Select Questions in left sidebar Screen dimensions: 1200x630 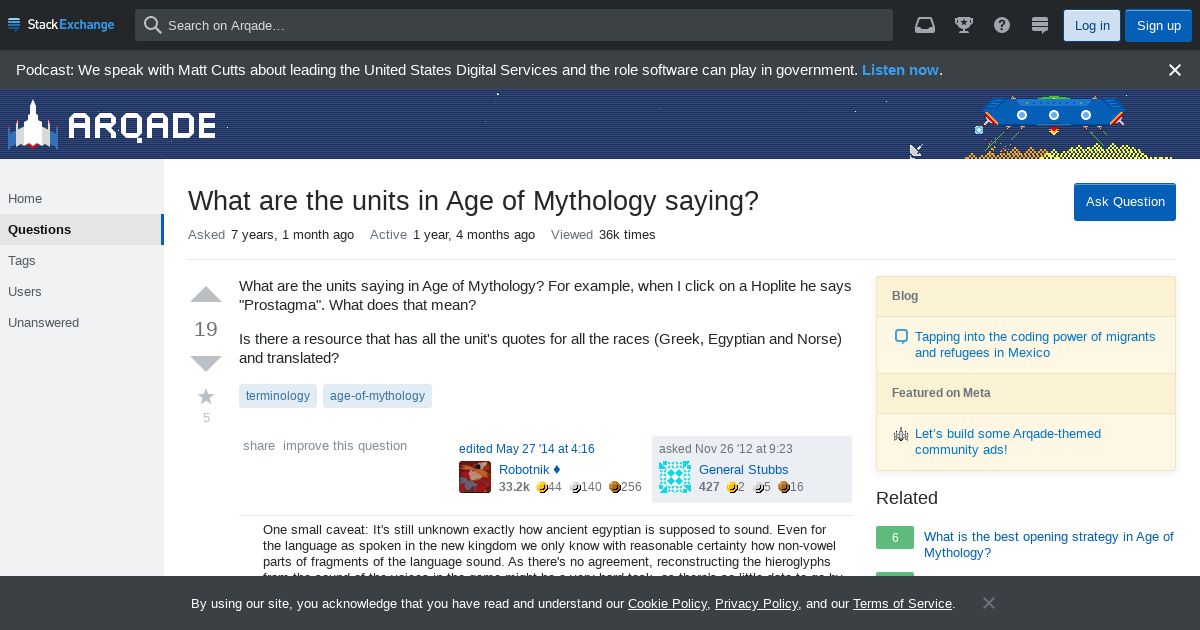click(82, 229)
